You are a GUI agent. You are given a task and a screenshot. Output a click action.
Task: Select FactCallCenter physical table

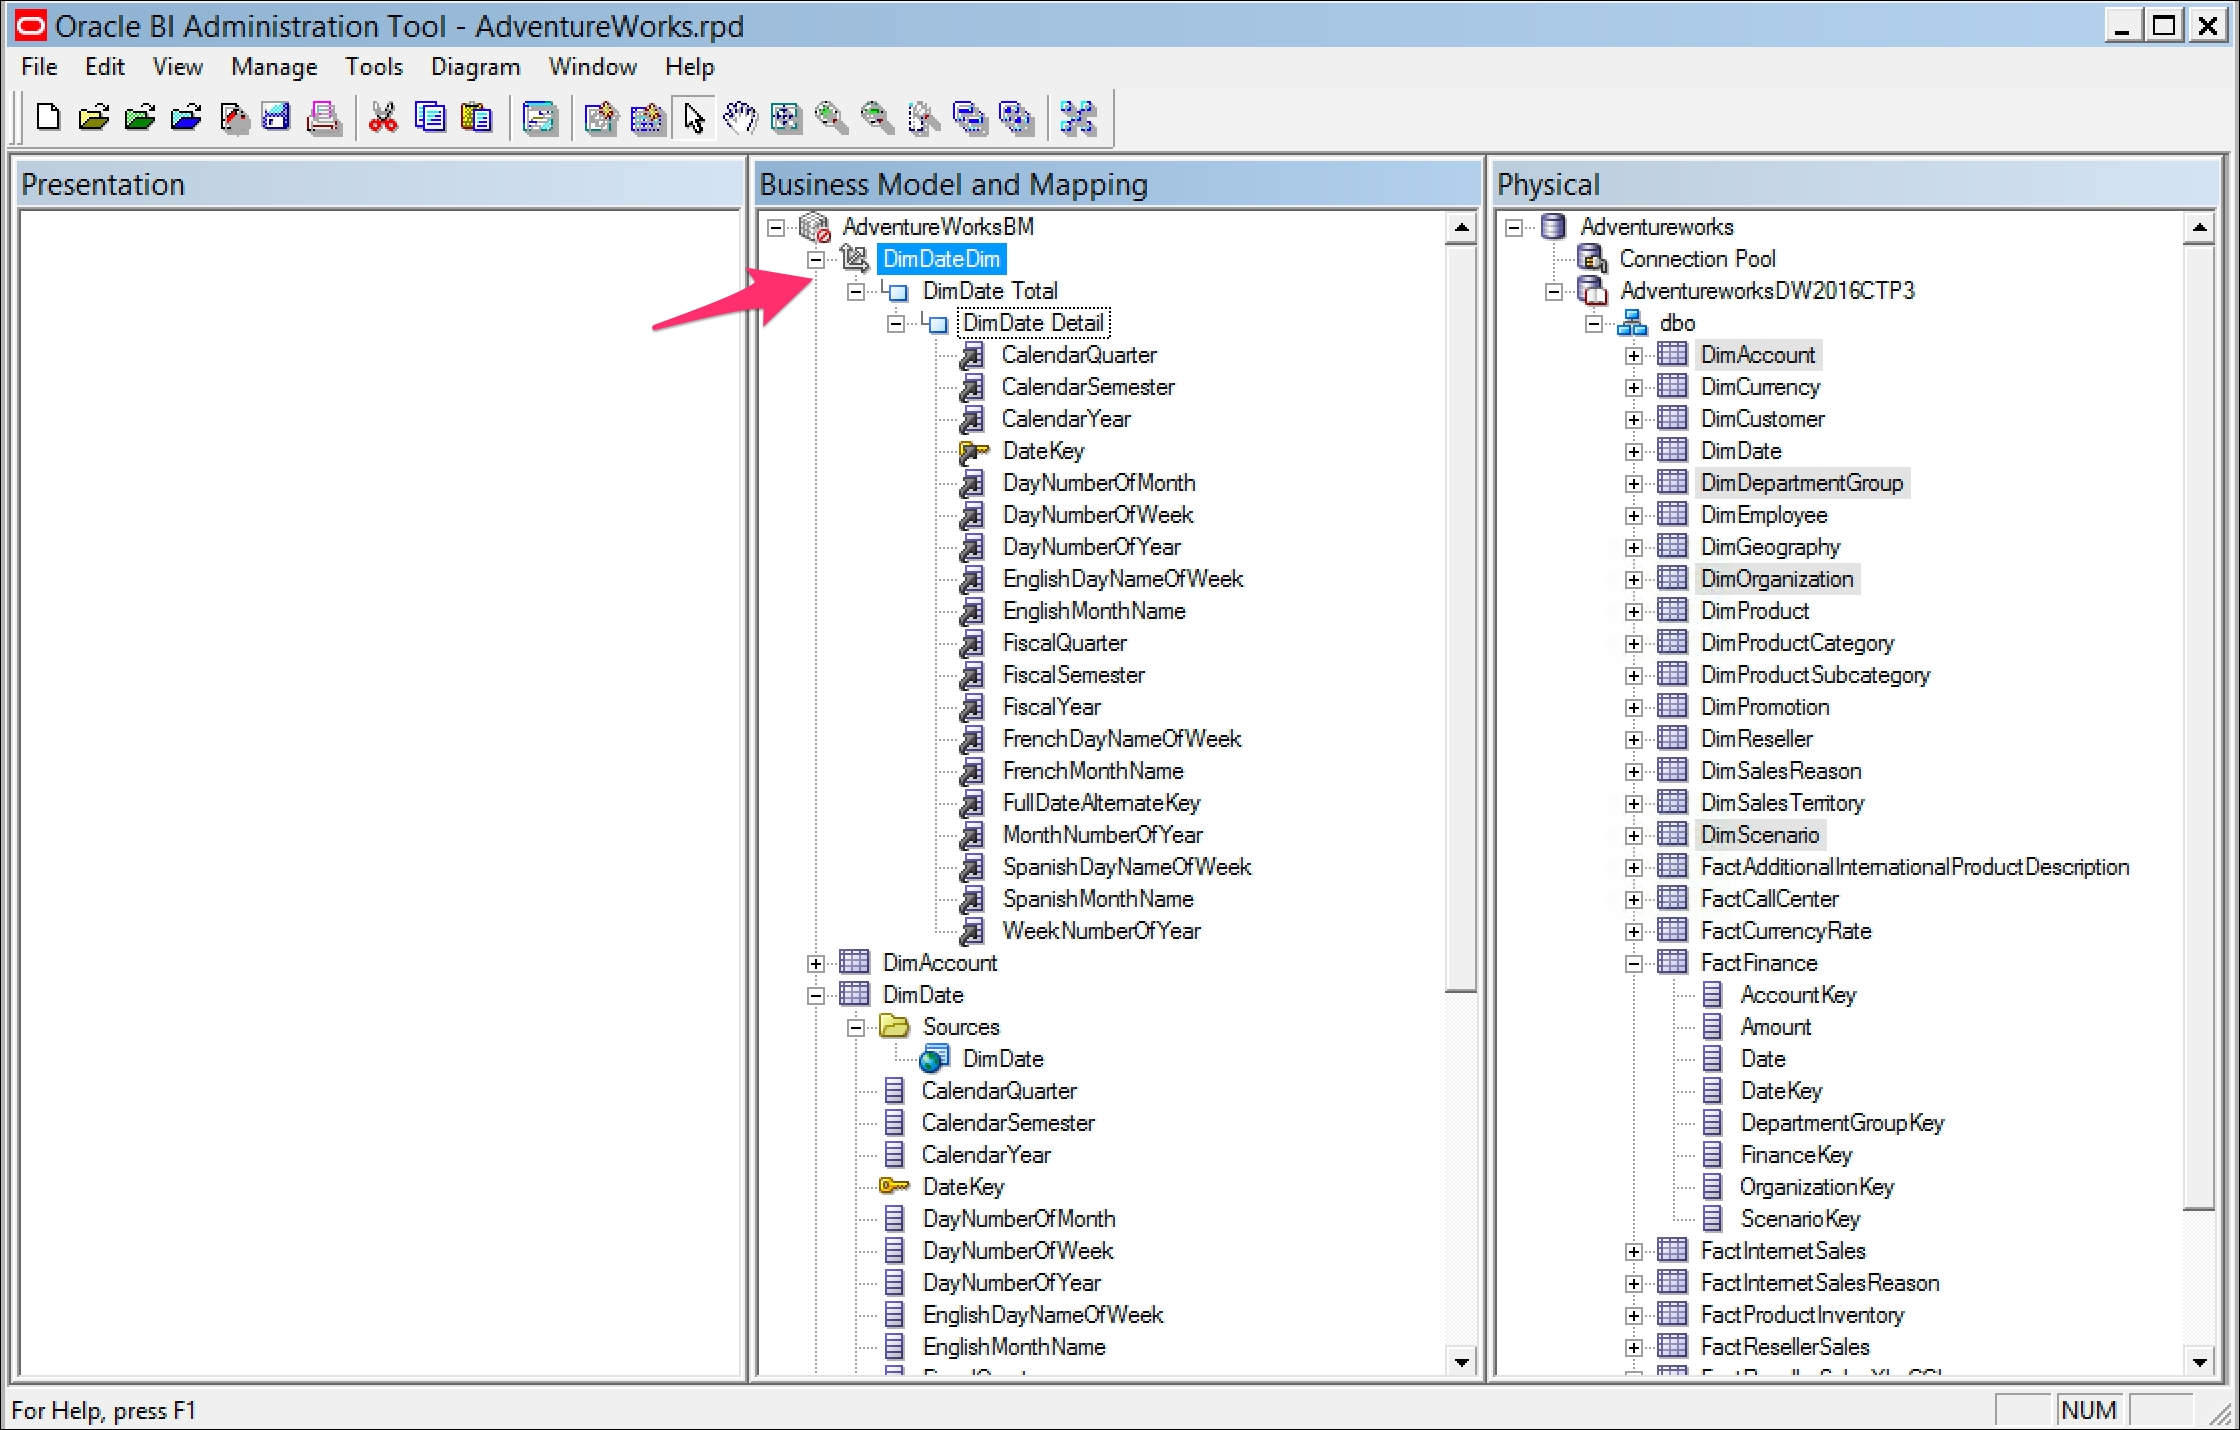click(1770, 899)
